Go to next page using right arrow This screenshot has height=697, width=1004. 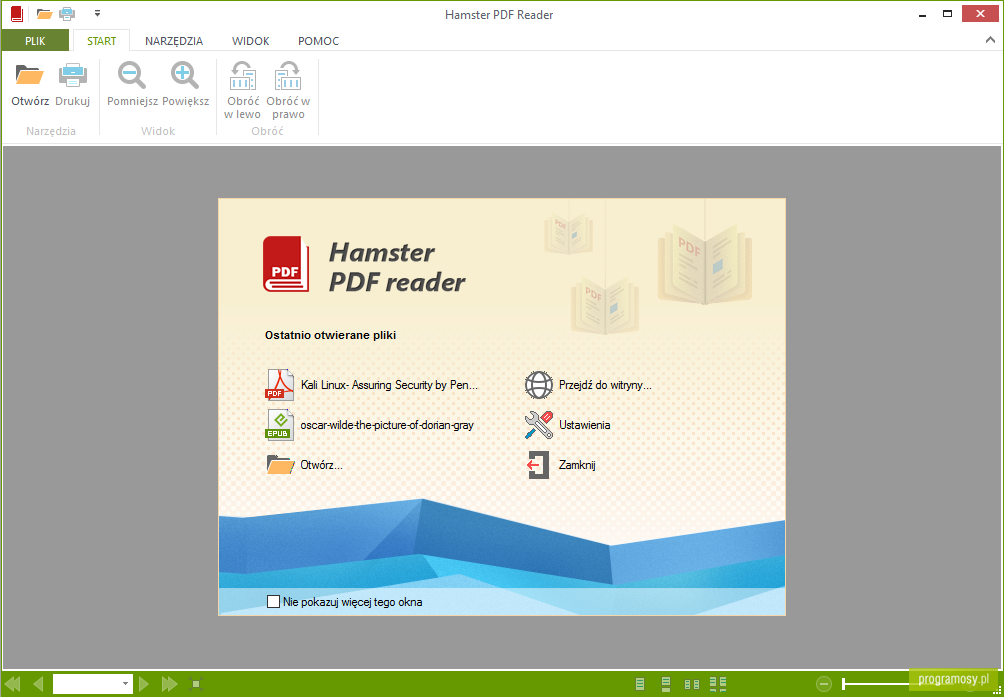pyautogui.click(x=144, y=684)
